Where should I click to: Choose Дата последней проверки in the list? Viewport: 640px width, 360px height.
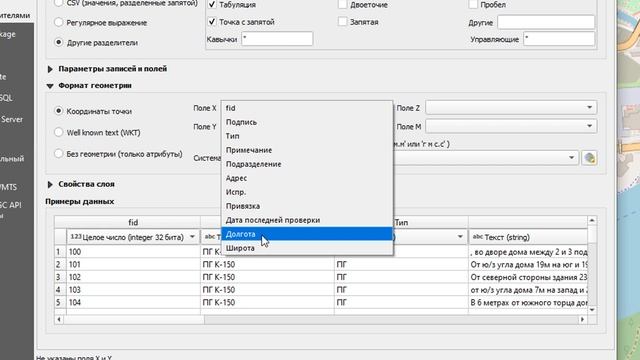307,220
